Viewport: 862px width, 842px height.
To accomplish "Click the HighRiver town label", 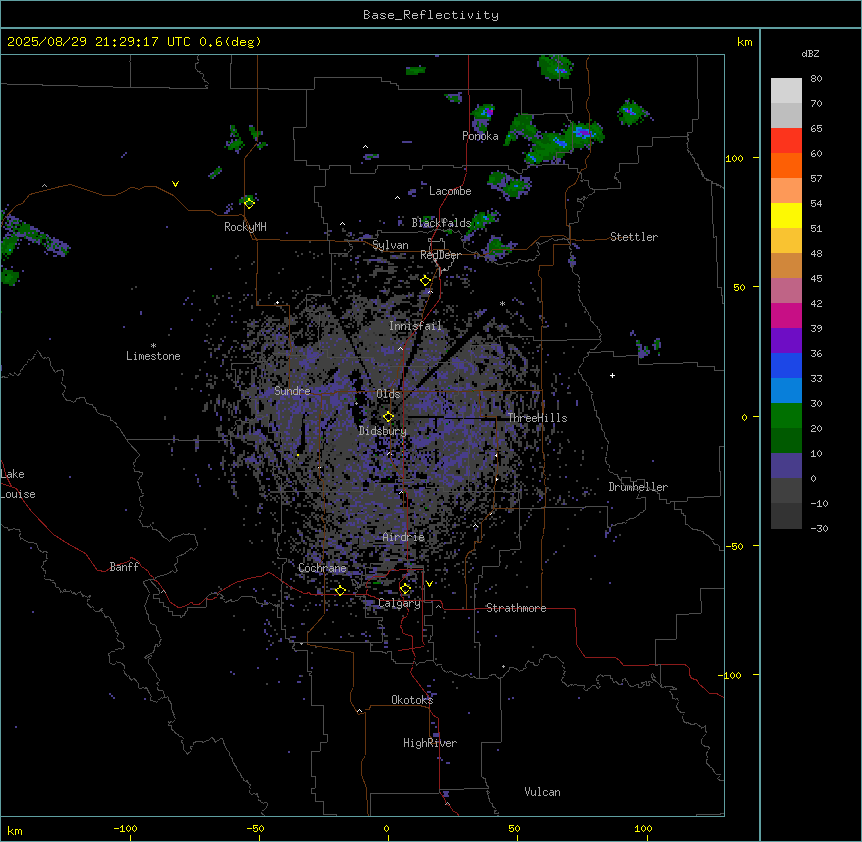I will (x=430, y=743).
